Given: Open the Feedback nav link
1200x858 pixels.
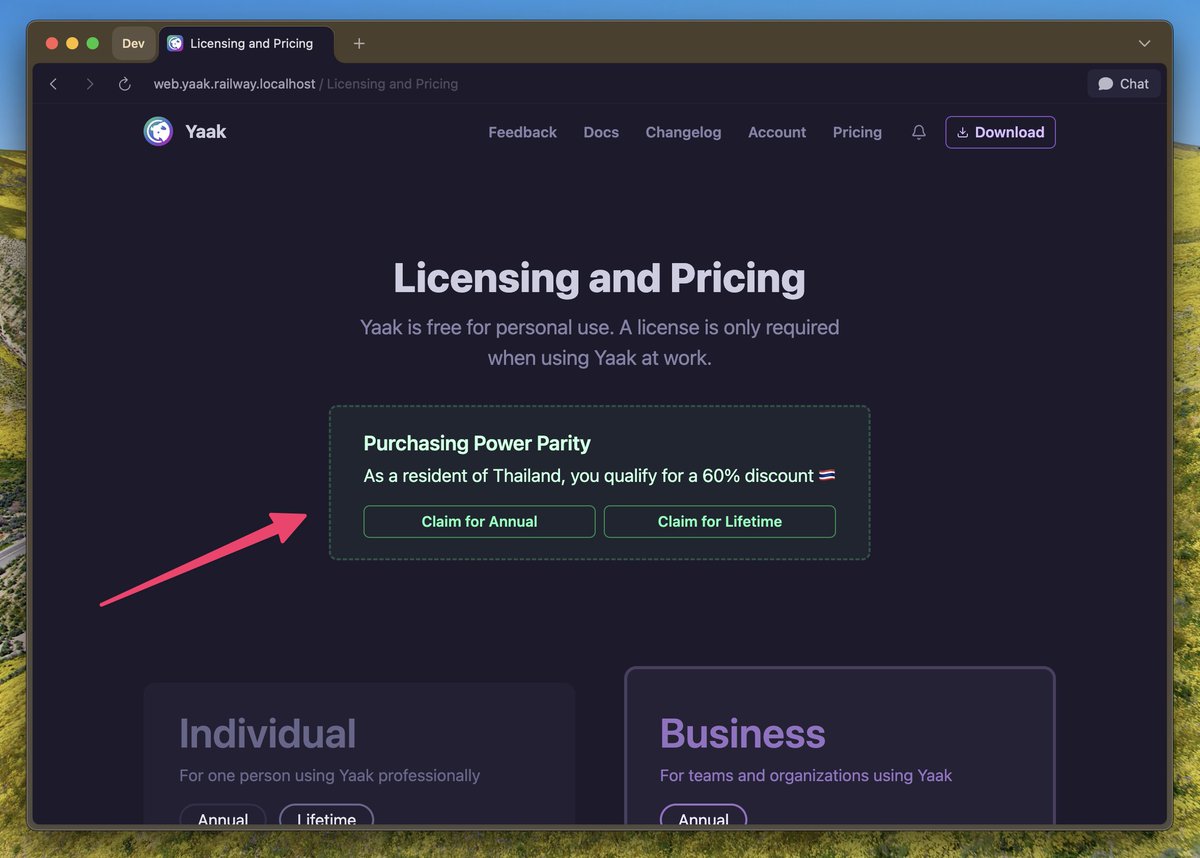Looking at the screenshot, I should point(522,132).
